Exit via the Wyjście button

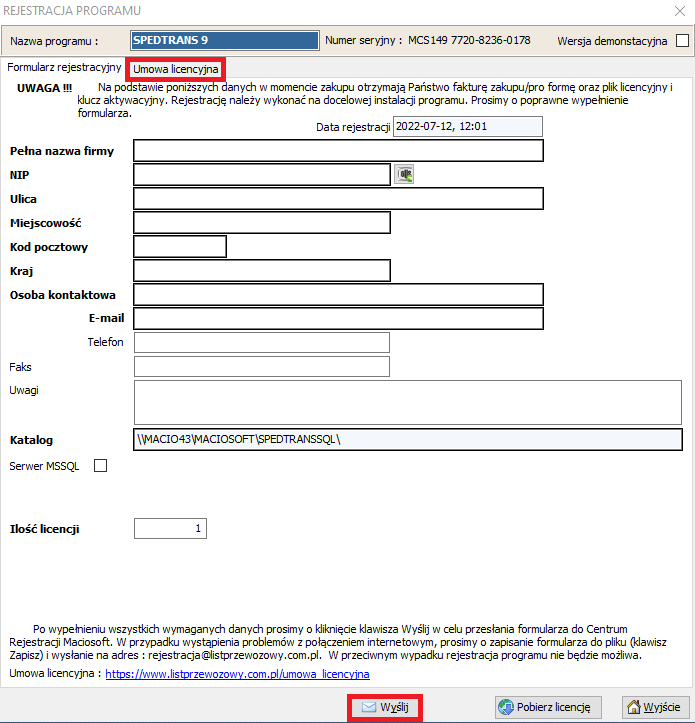point(655,707)
